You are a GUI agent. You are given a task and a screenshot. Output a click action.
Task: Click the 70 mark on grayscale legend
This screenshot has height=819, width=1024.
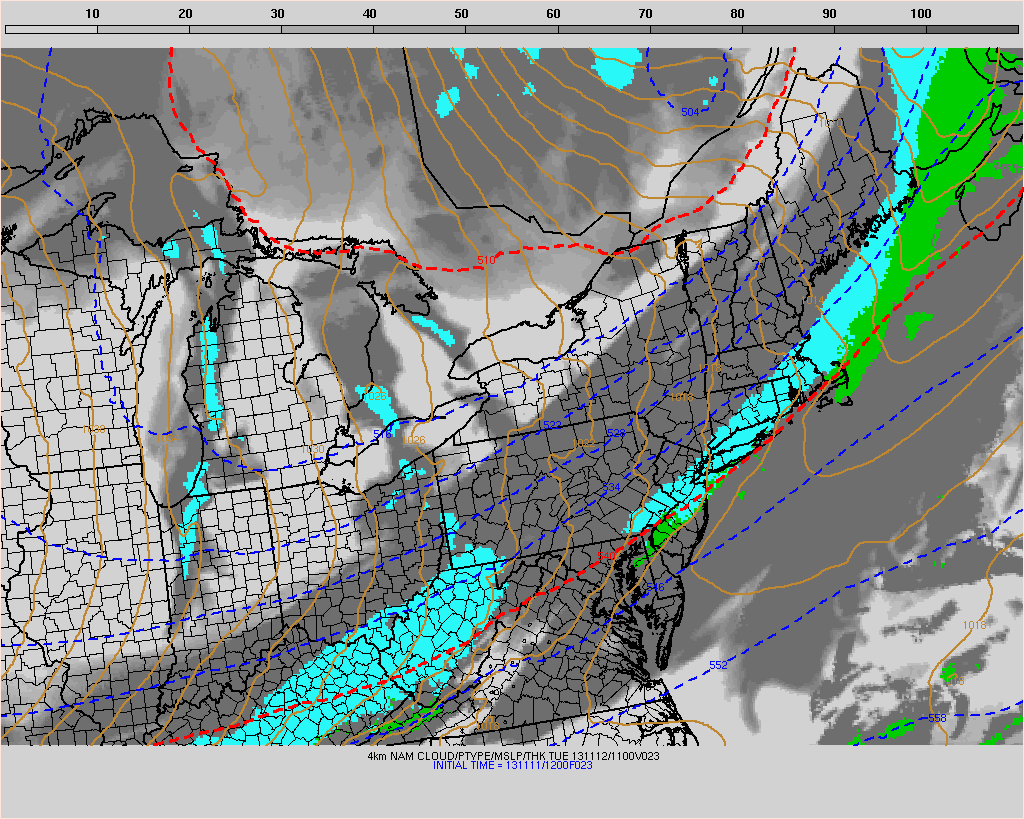pos(645,14)
